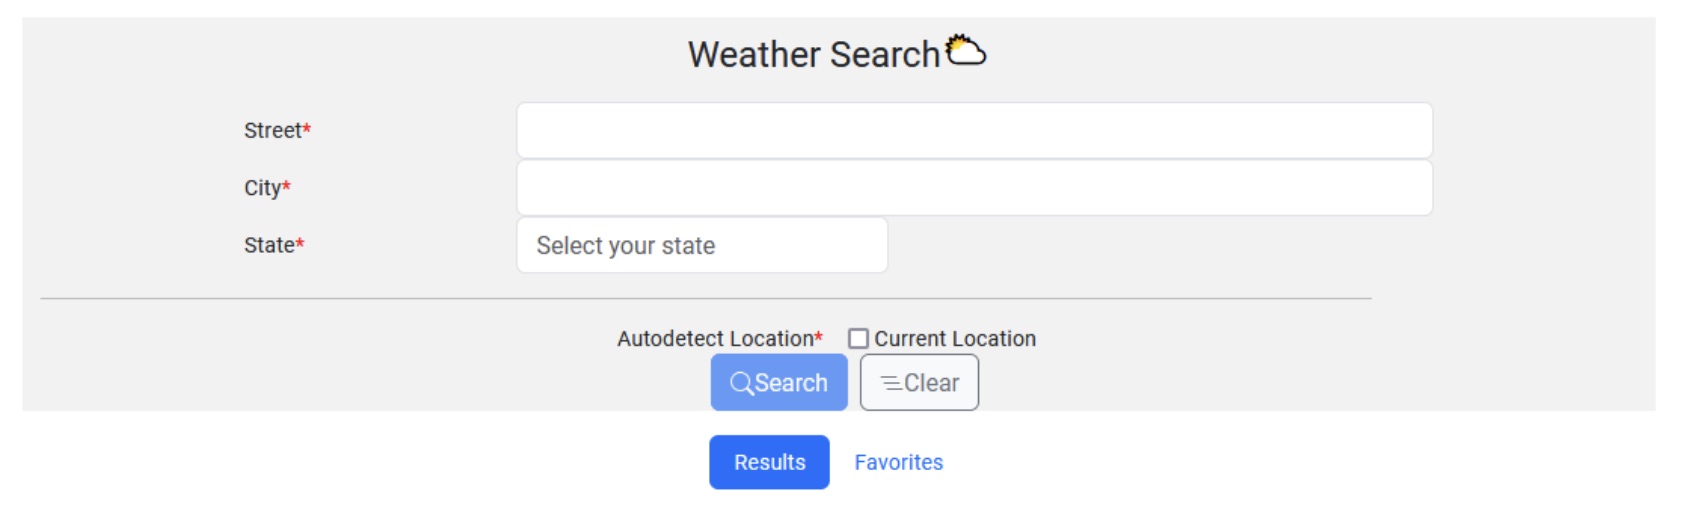Click the "Weather Search" heading text
The width and height of the screenshot is (1684, 506).
pyautogui.click(x=814, y=55)
